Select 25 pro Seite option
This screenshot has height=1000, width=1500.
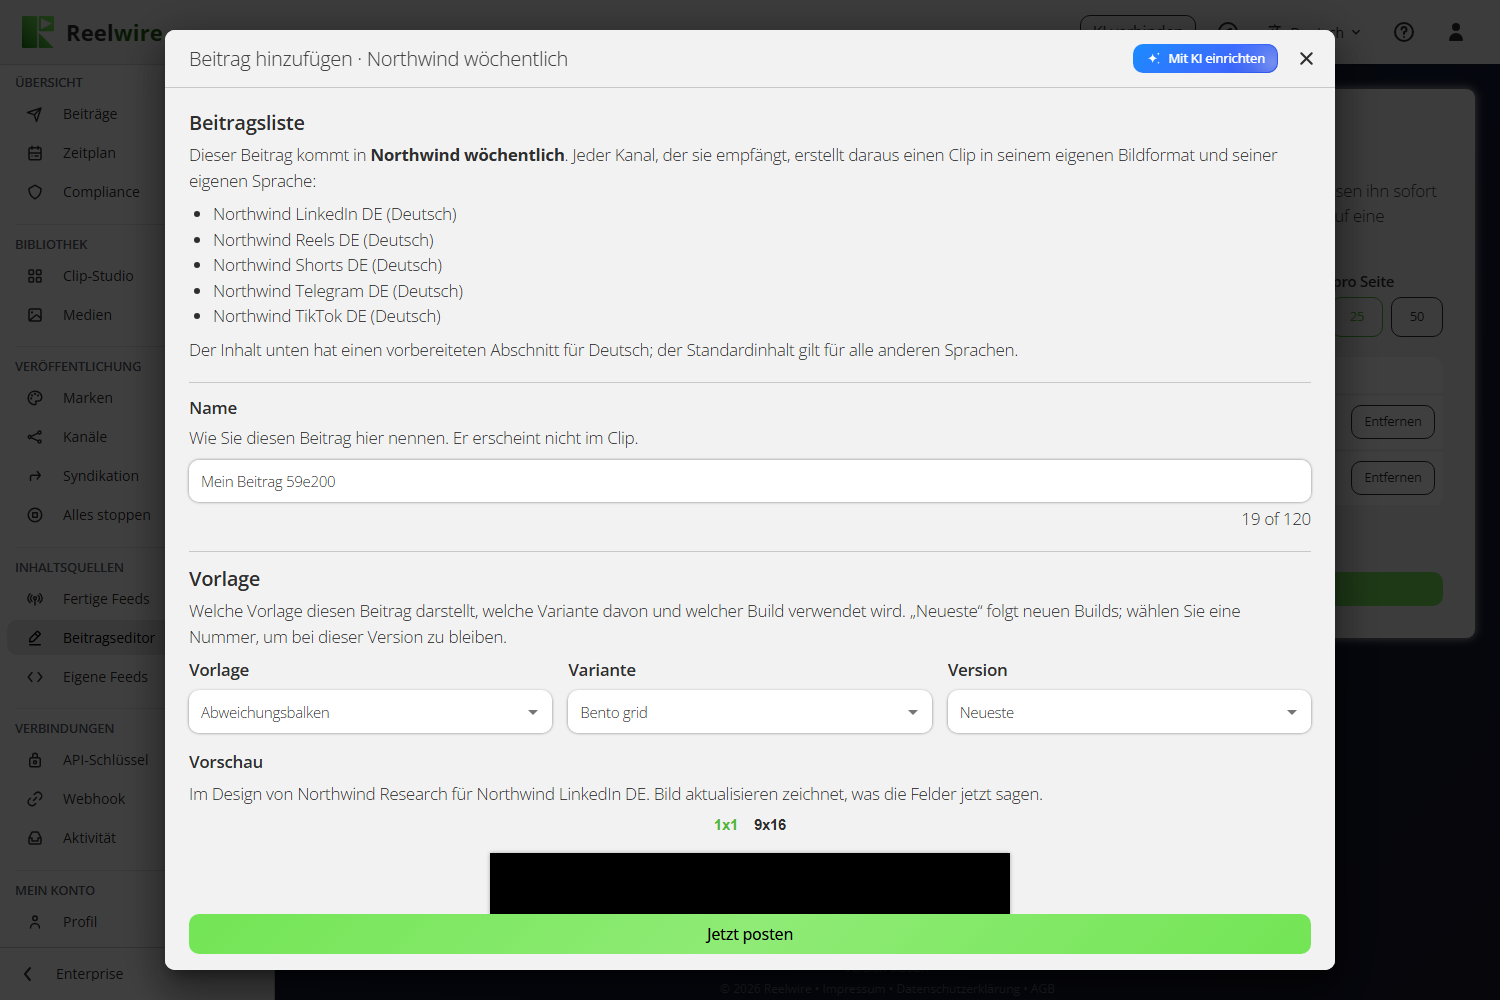coord(1358,317)
